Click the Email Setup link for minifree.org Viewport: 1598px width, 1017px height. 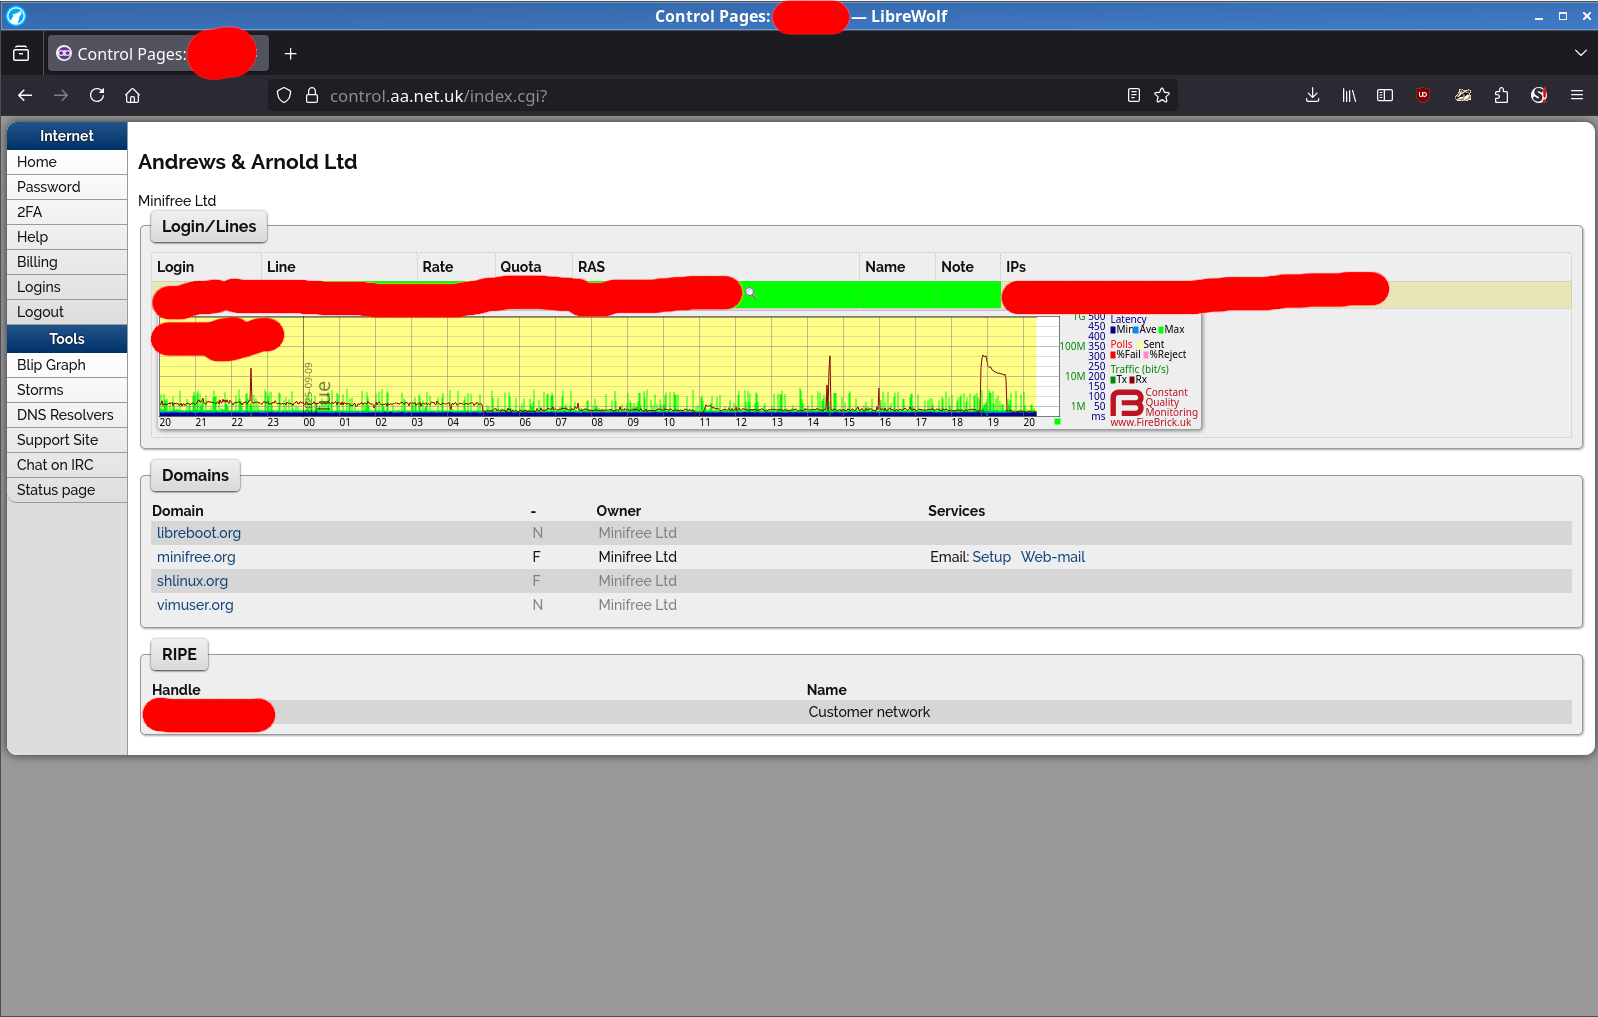click(x=991, y=557)
